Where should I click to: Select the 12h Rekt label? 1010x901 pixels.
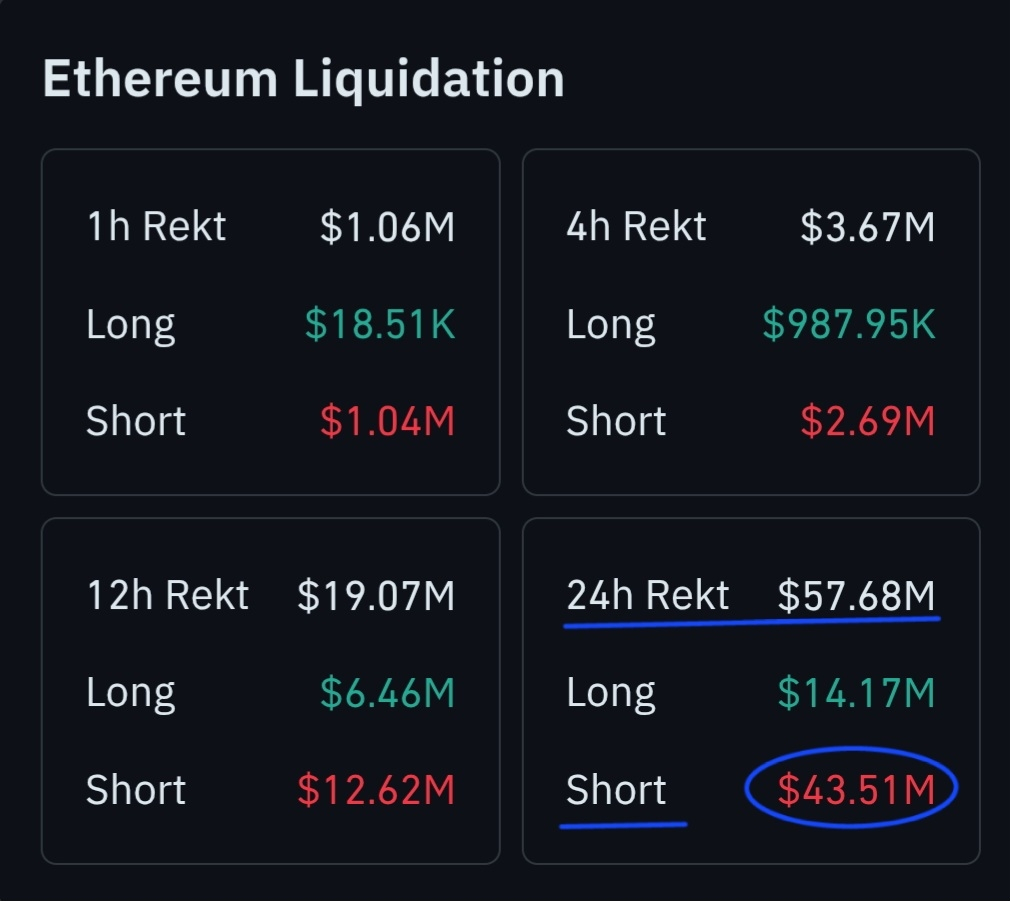pos(167,596)
